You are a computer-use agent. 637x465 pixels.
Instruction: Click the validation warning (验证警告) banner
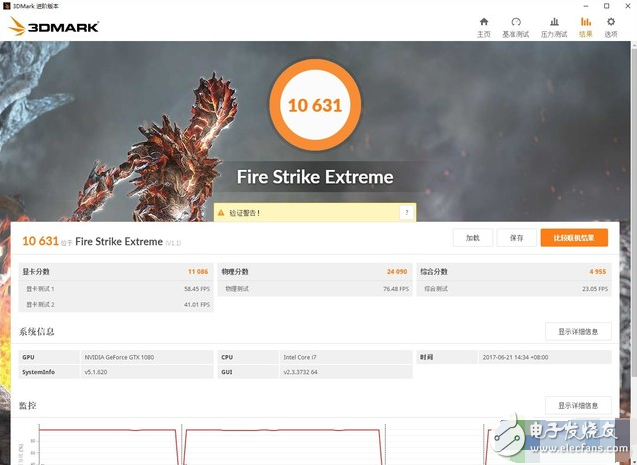[x=312, y=213]
